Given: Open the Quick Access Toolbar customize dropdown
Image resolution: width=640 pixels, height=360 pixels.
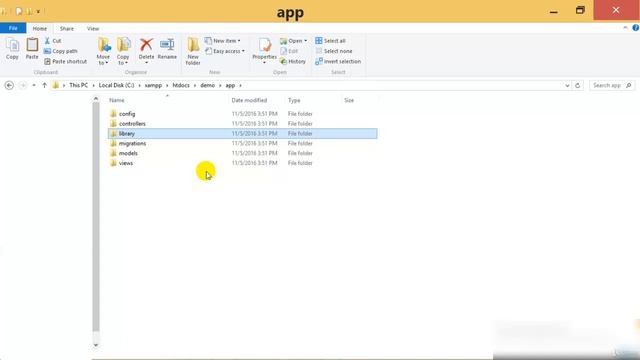Looking at the screenshot, I should click(x=38, y=11).
